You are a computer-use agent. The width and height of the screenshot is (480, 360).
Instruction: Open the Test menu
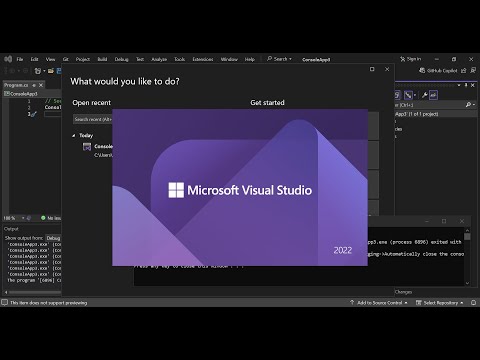(140, 59)
